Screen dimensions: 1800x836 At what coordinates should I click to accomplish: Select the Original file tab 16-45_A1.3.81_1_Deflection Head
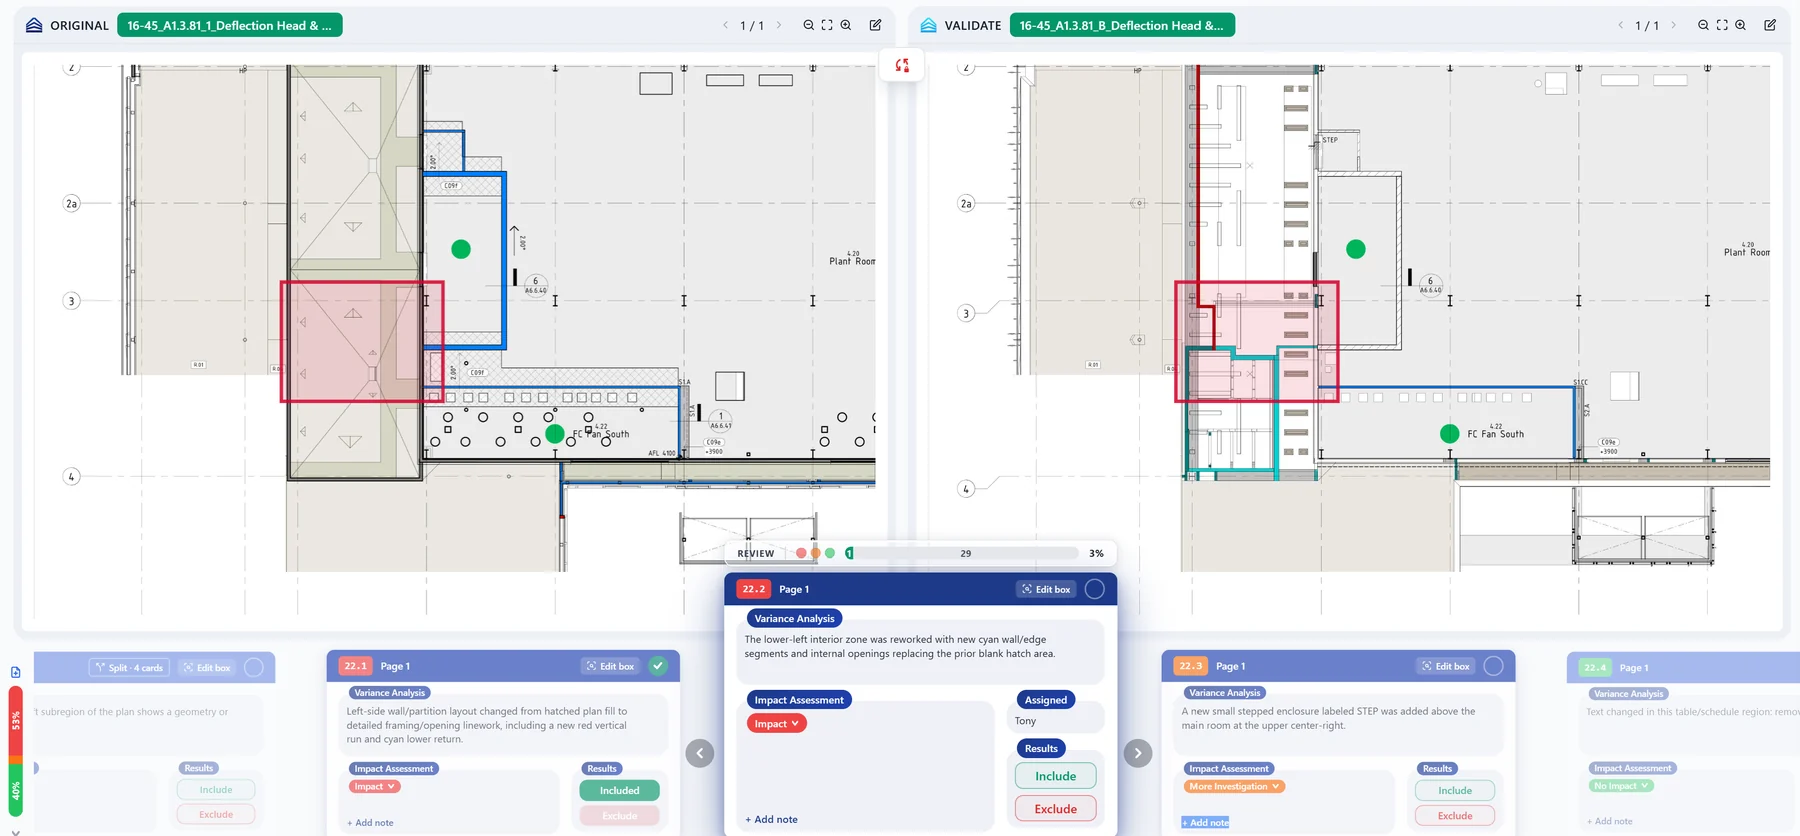230,25
